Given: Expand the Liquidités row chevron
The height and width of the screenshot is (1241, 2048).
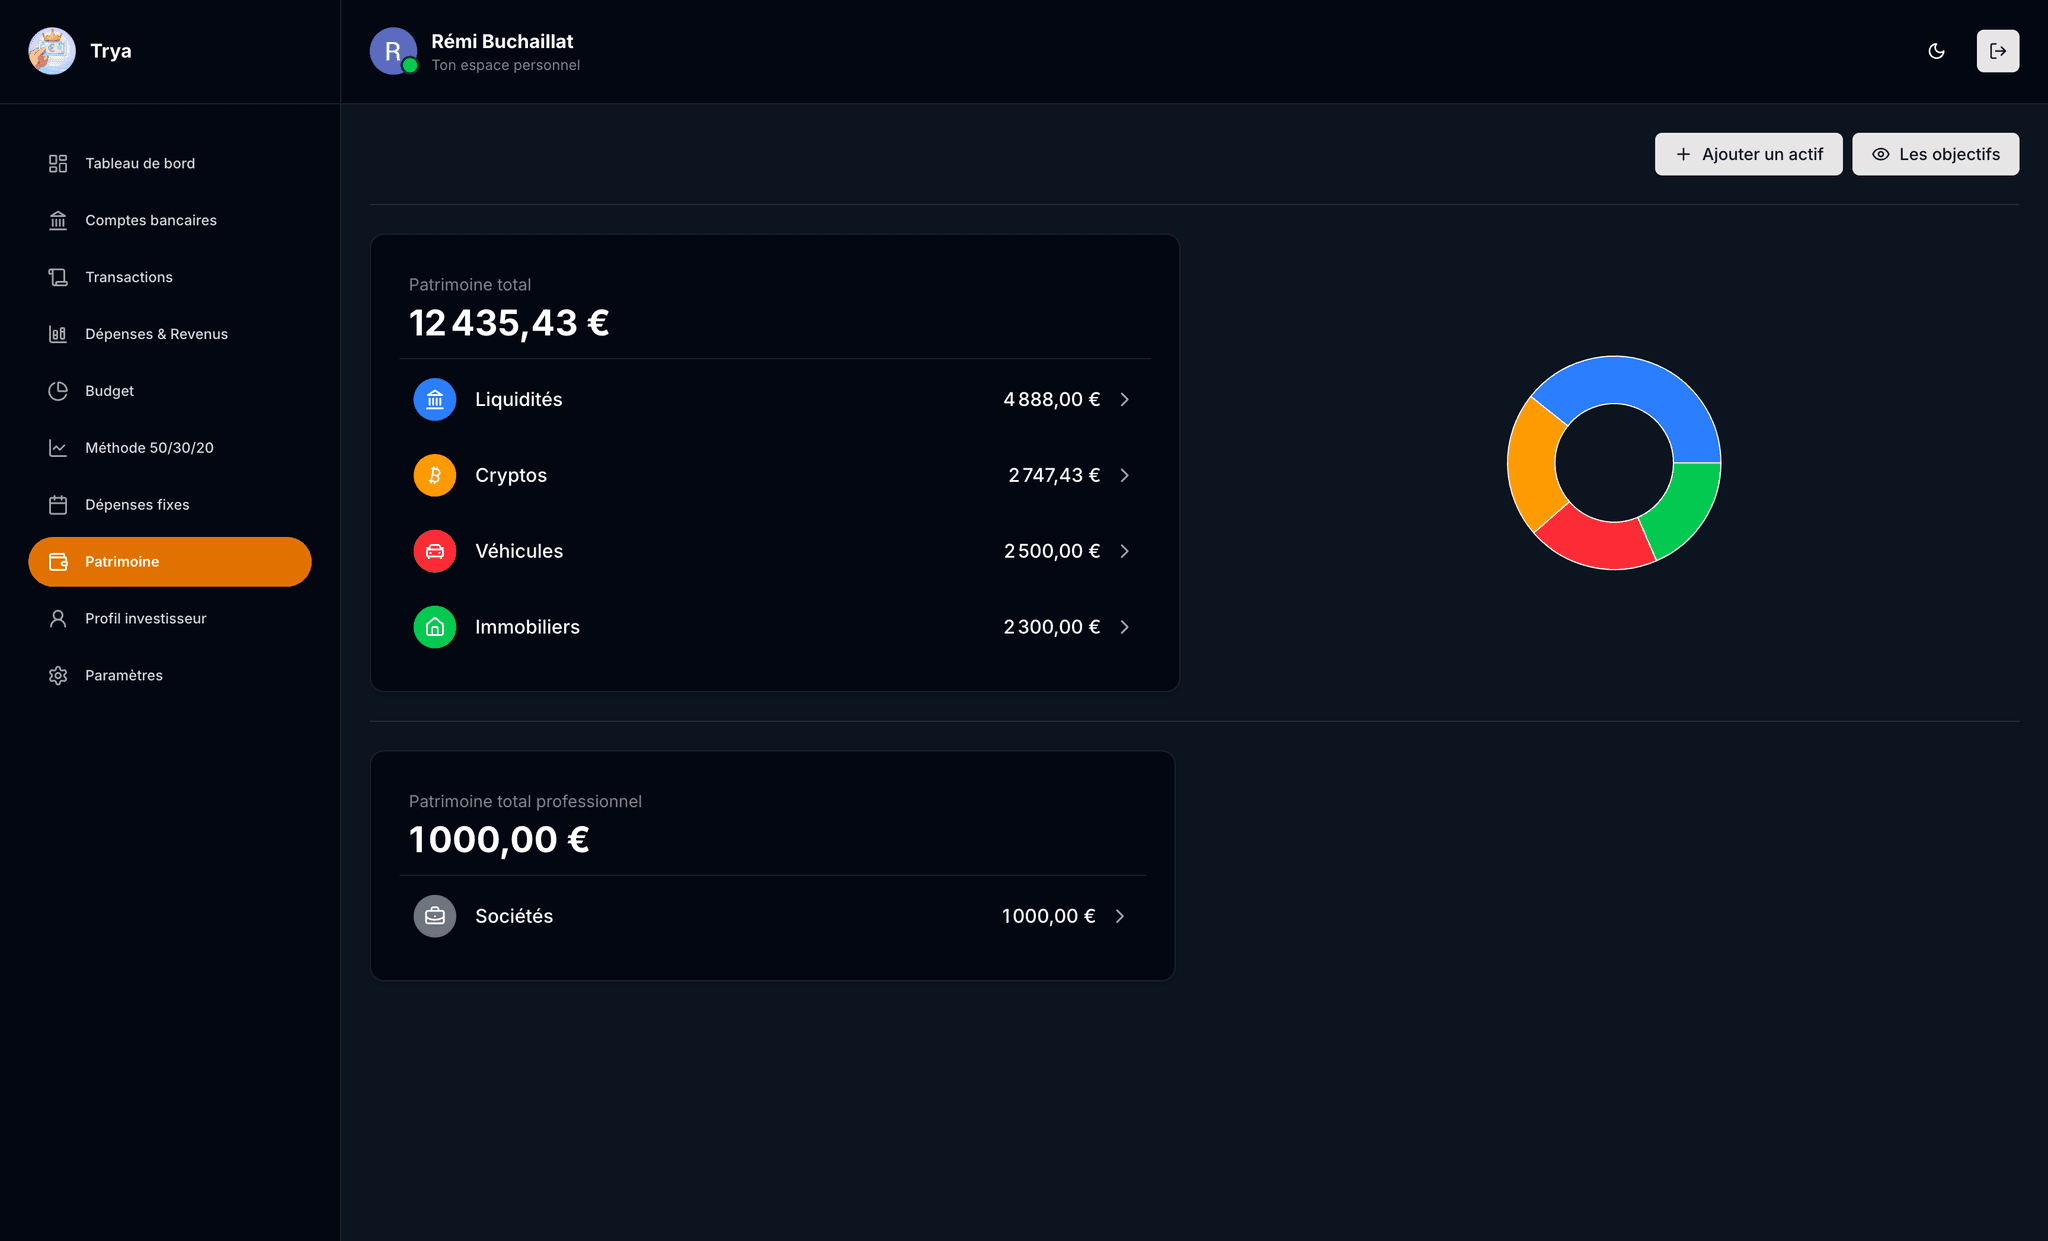Looking at the screenshot, I should [1125, 399].
